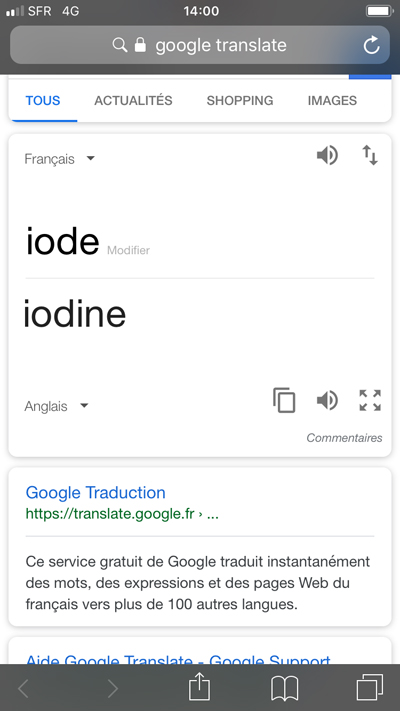Select the TOUS results tab
This screenshot has height=711, width=400.
pos(43,100)
